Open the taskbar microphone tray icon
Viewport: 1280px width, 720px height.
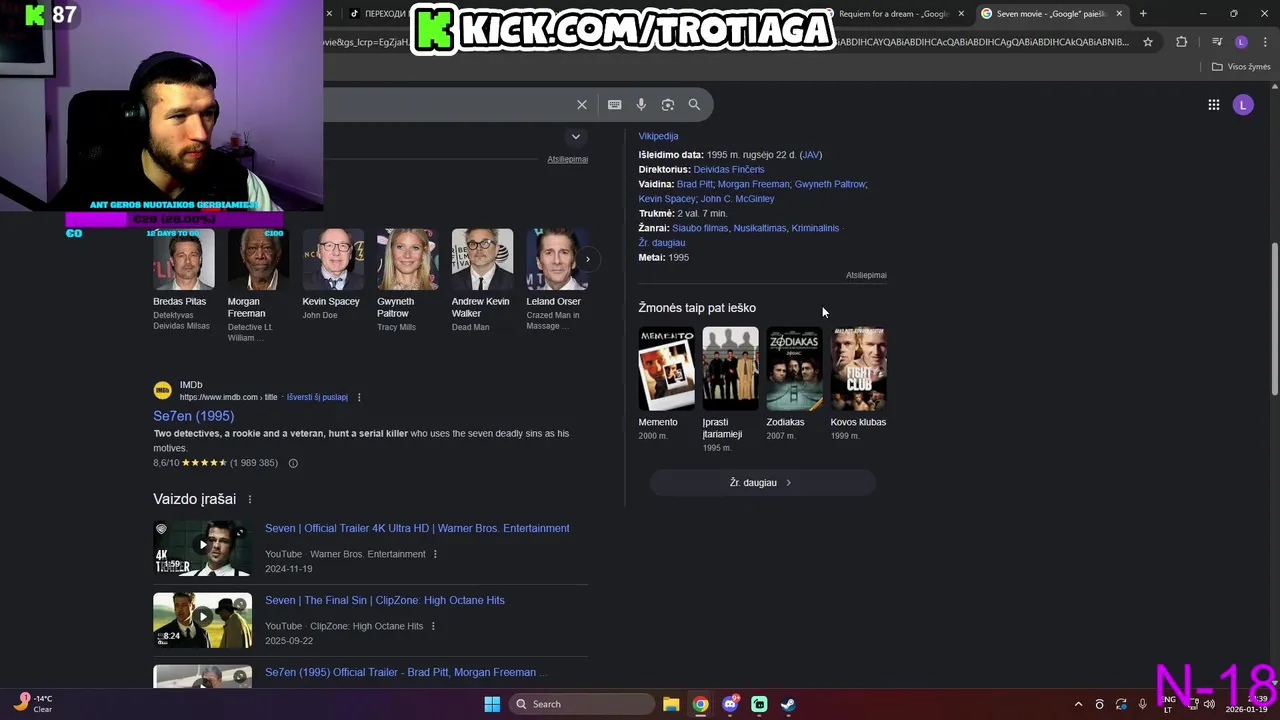click(1143, 704)
